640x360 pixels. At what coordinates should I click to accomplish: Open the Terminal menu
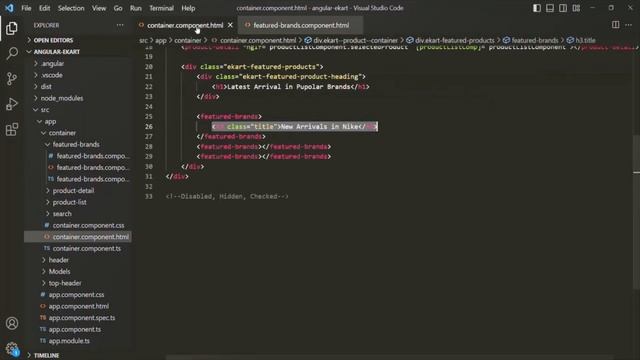point(161,8)
